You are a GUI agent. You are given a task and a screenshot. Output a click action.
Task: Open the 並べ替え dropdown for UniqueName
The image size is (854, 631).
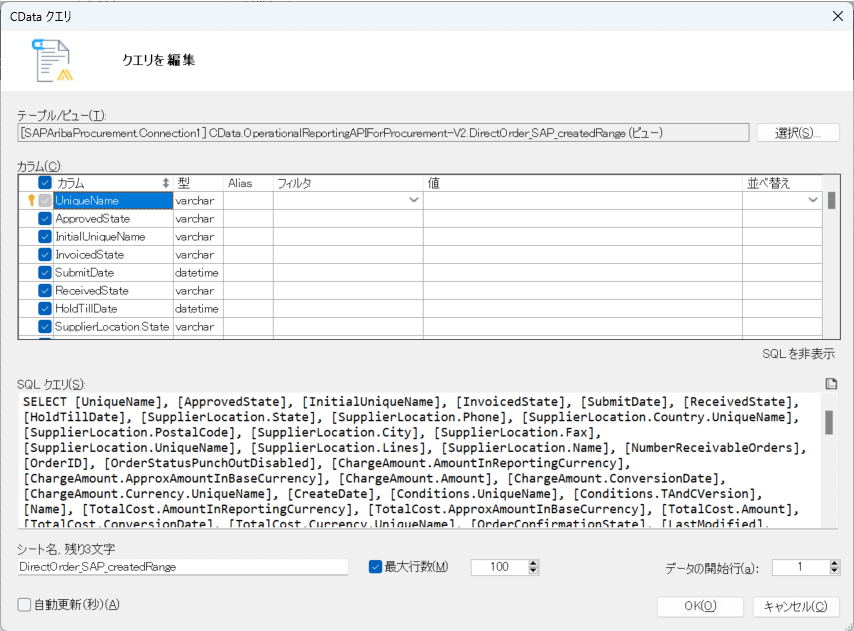pyautogui.click(x=813, y=200)
